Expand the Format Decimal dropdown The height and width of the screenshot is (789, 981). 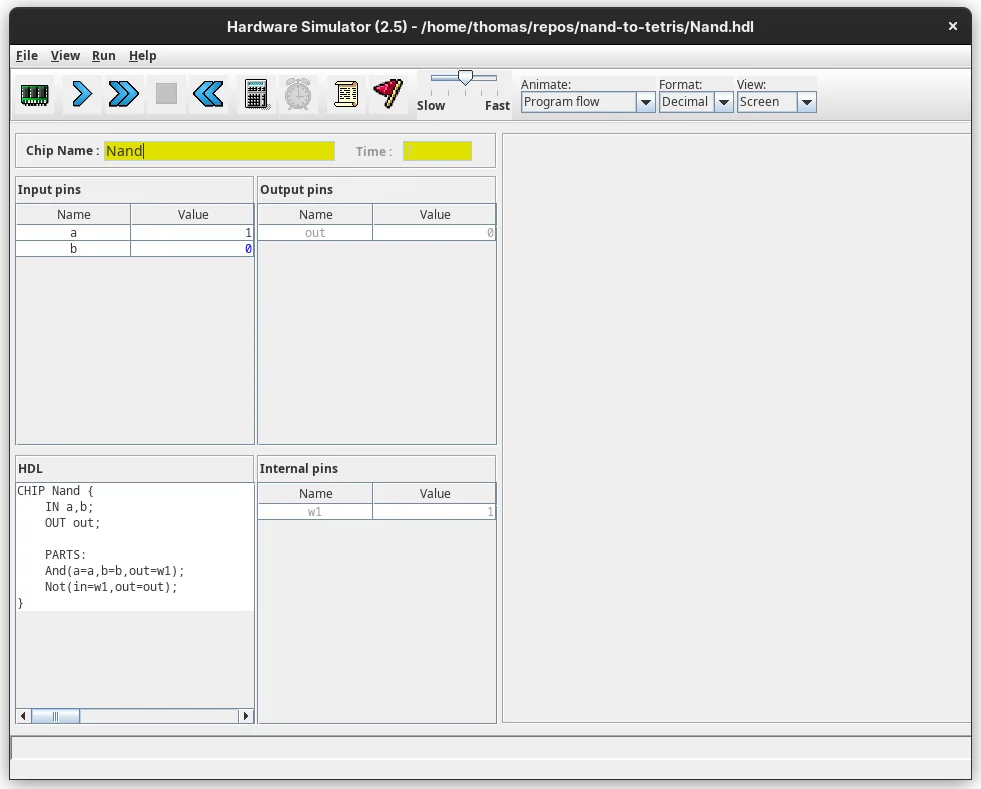tap(723, 102)
